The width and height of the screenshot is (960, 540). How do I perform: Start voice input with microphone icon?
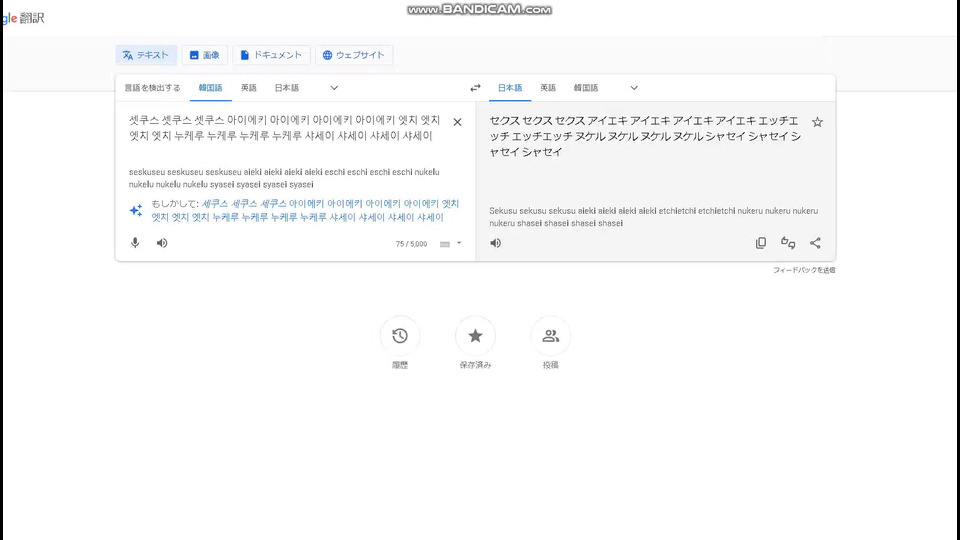[x=135, y=242]
